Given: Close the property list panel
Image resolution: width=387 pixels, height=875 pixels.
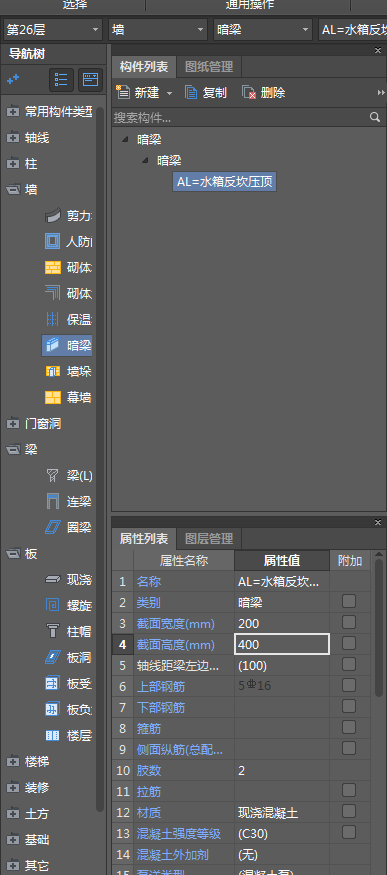Looking at the screenshot, I should 378,523.
